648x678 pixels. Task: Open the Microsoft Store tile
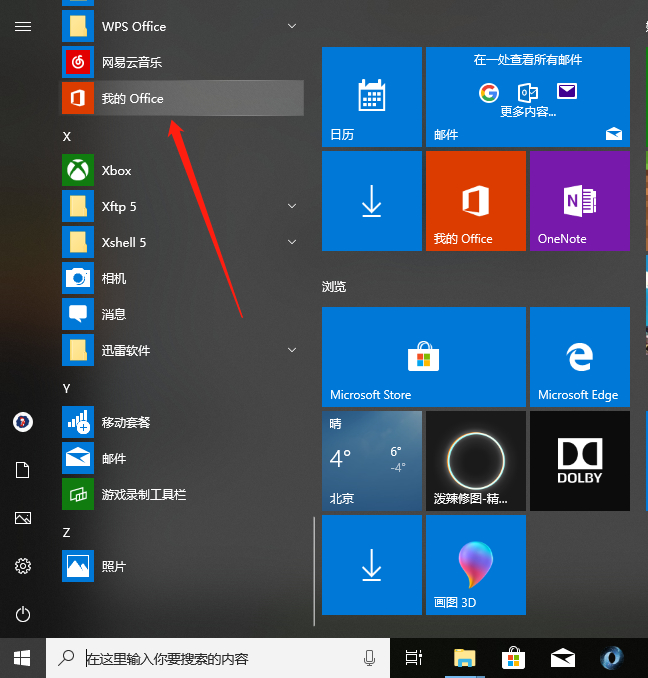tap(424, 357)
